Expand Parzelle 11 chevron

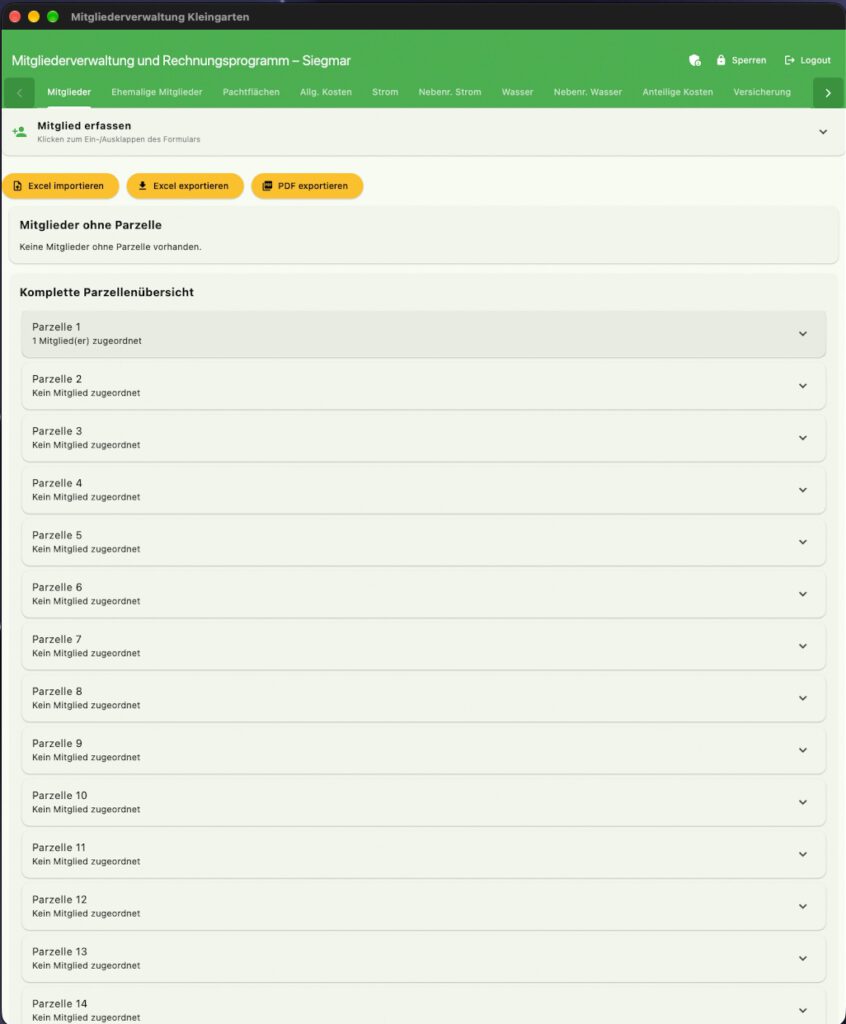(803, 854)
